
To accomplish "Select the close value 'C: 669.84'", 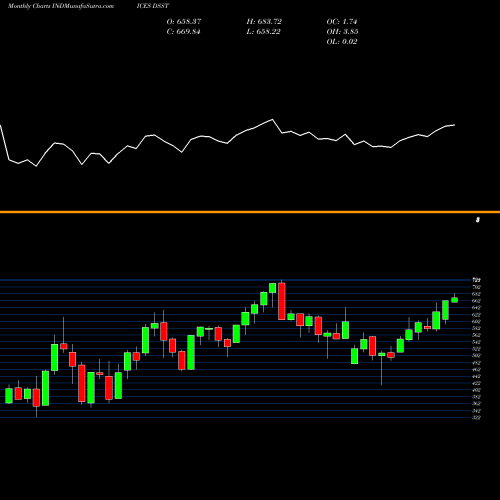I will (x=184, y=32).
